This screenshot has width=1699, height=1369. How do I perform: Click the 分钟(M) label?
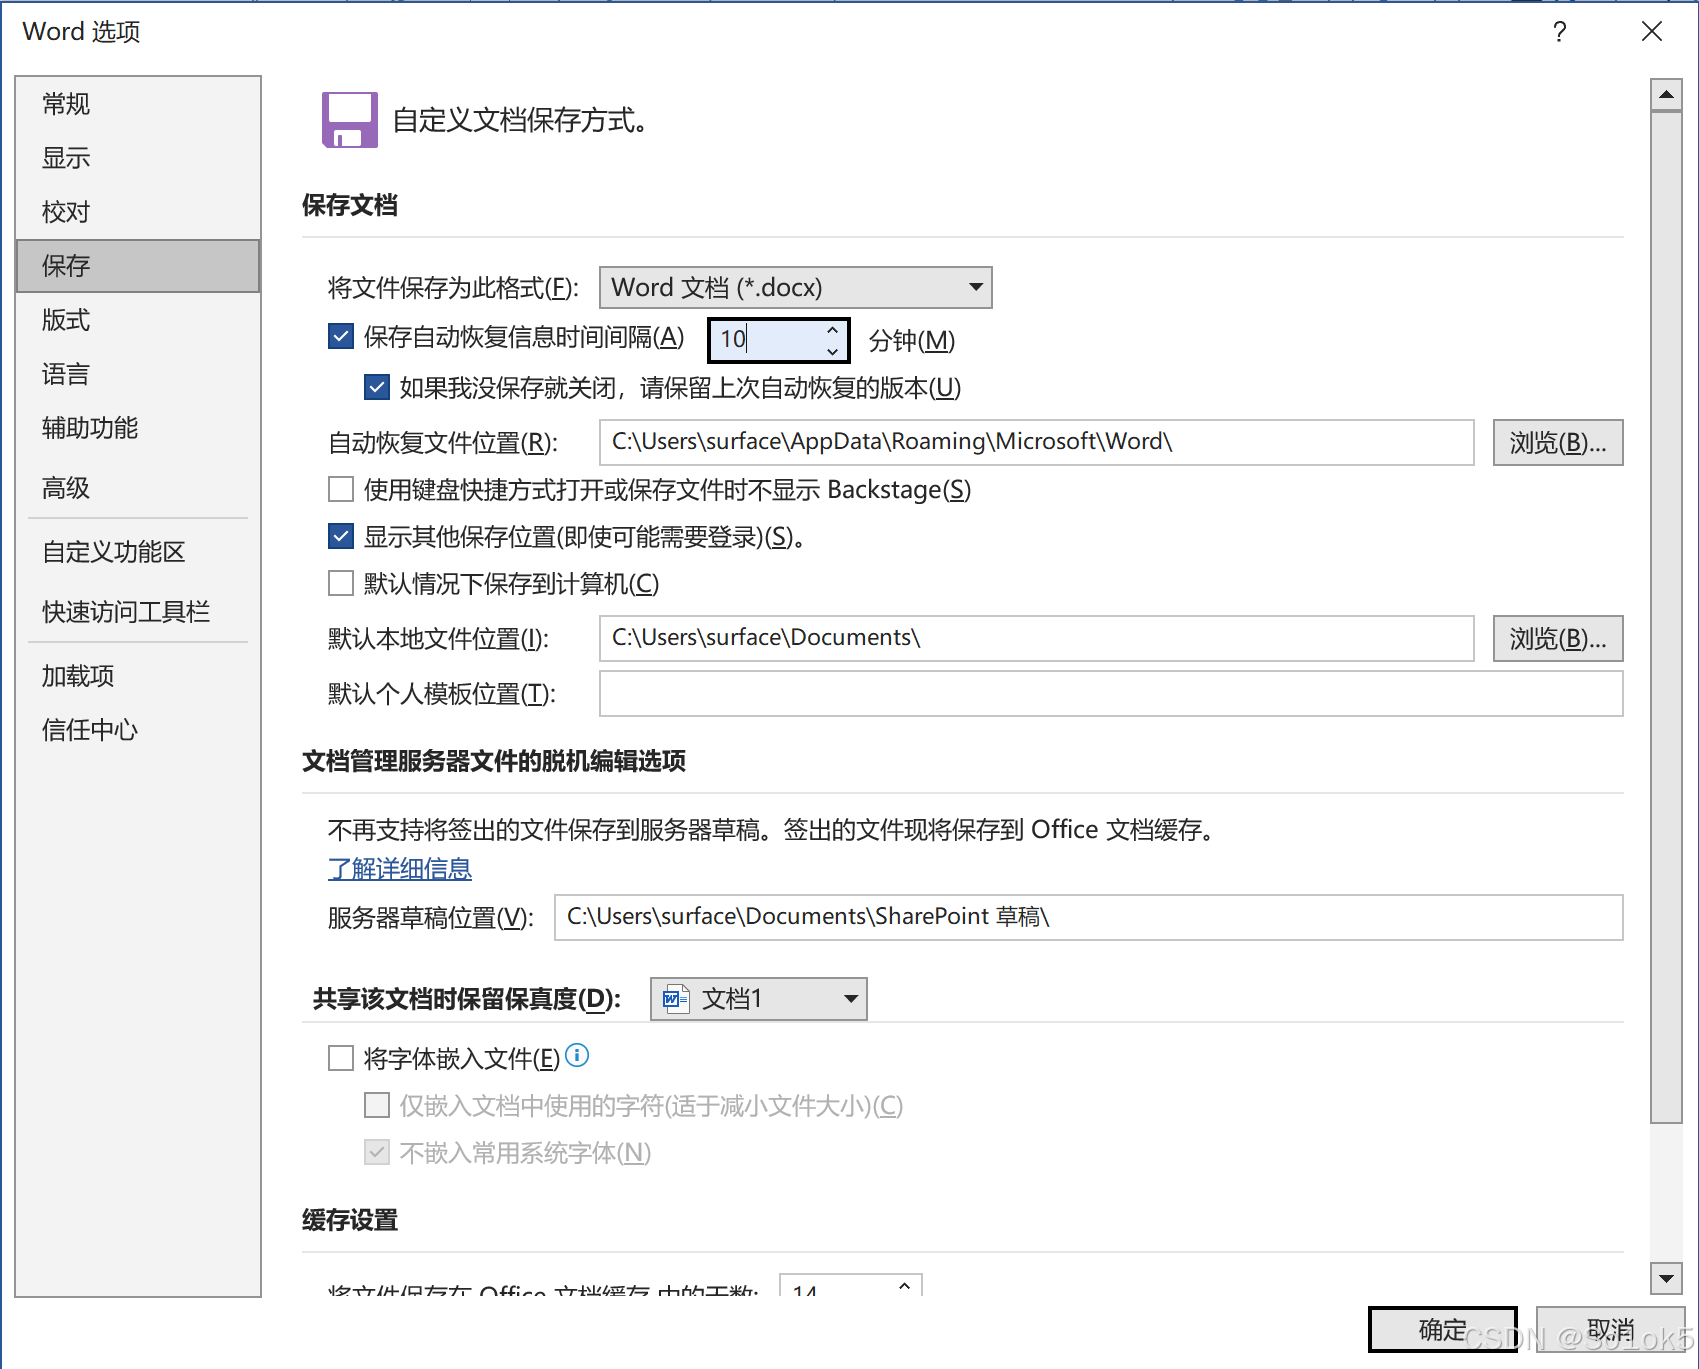(x=912, y=341)
